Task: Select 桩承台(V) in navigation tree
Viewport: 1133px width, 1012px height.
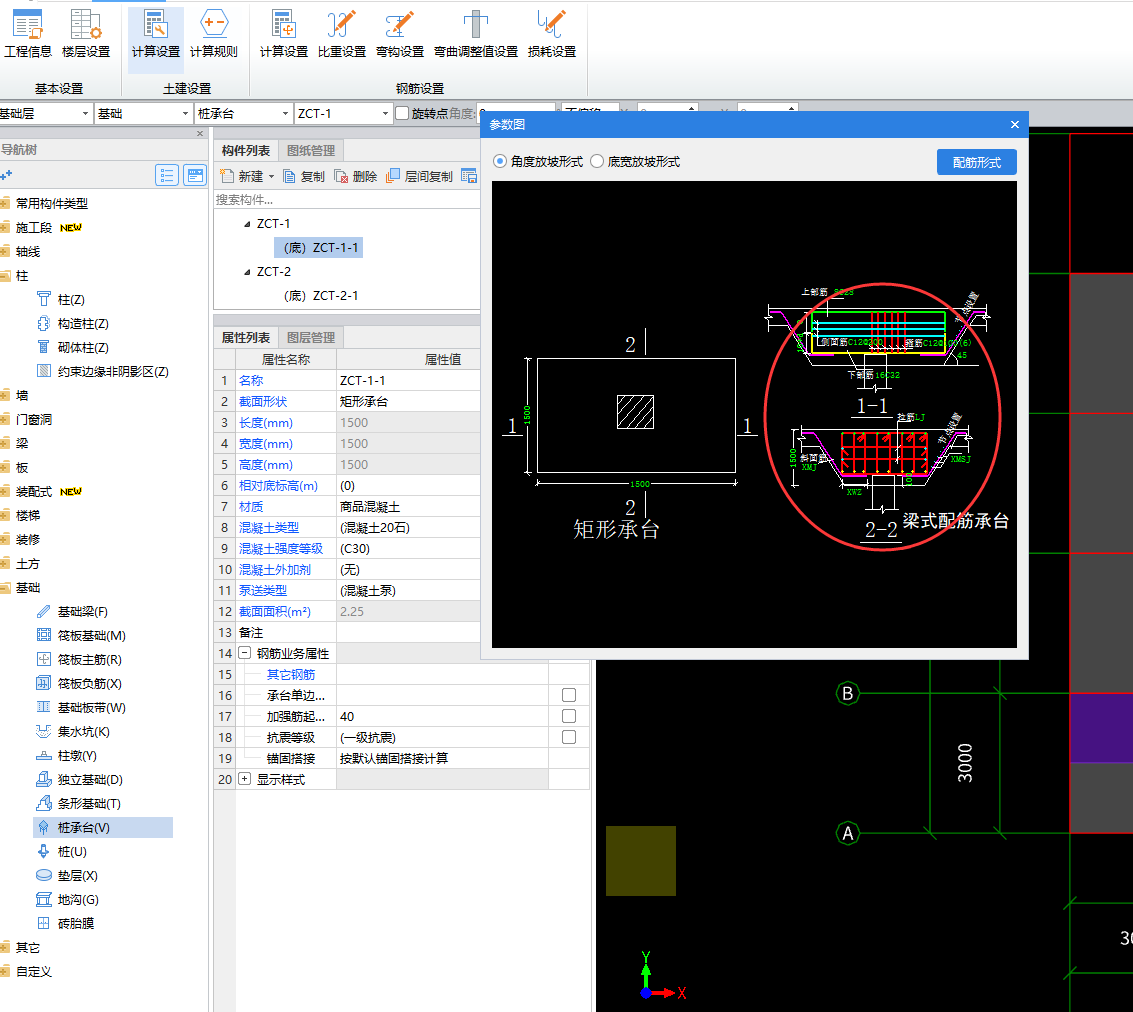Action: 103,828
